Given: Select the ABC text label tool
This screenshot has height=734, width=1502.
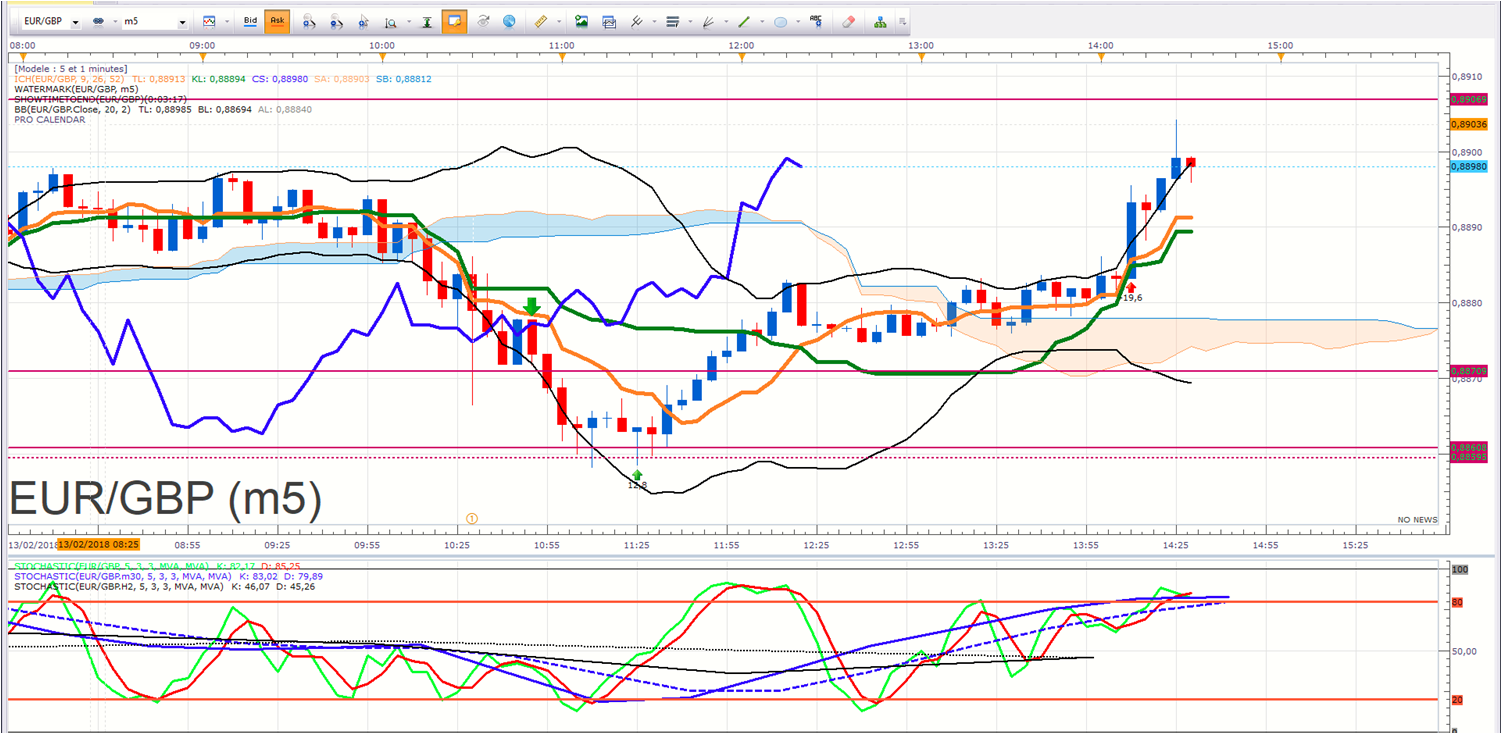Looking at the screenshot, I should click(x=817, y=20).
